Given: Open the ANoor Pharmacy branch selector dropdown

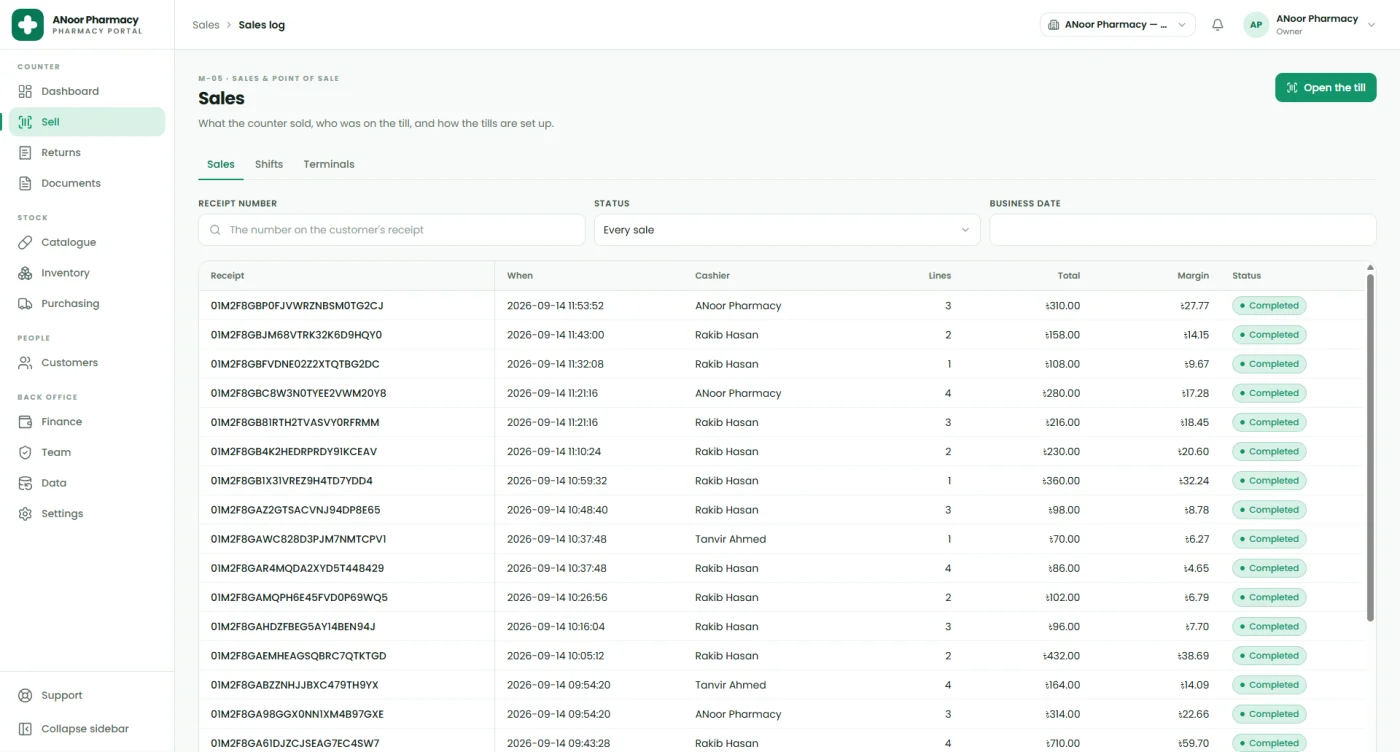Looking at the screenshot, I should tap(1117, 25).
